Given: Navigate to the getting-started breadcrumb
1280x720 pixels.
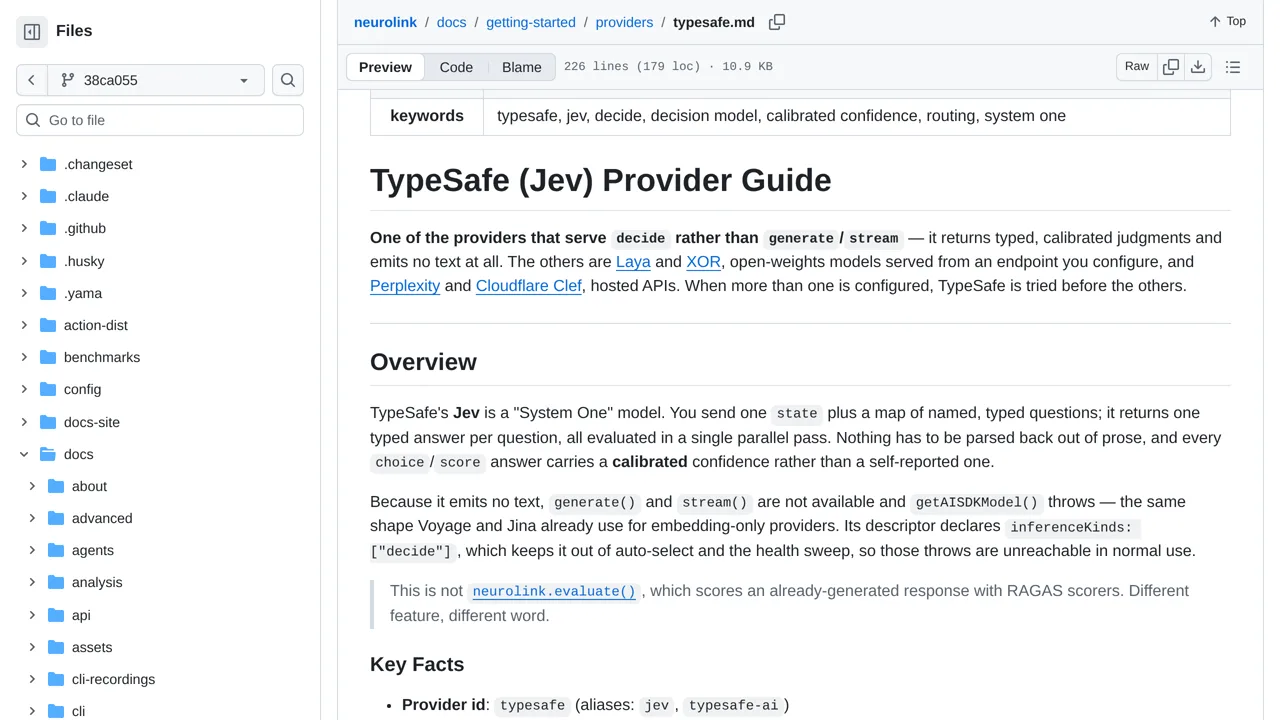Looking at the screenshot, I should pos(531,22).
